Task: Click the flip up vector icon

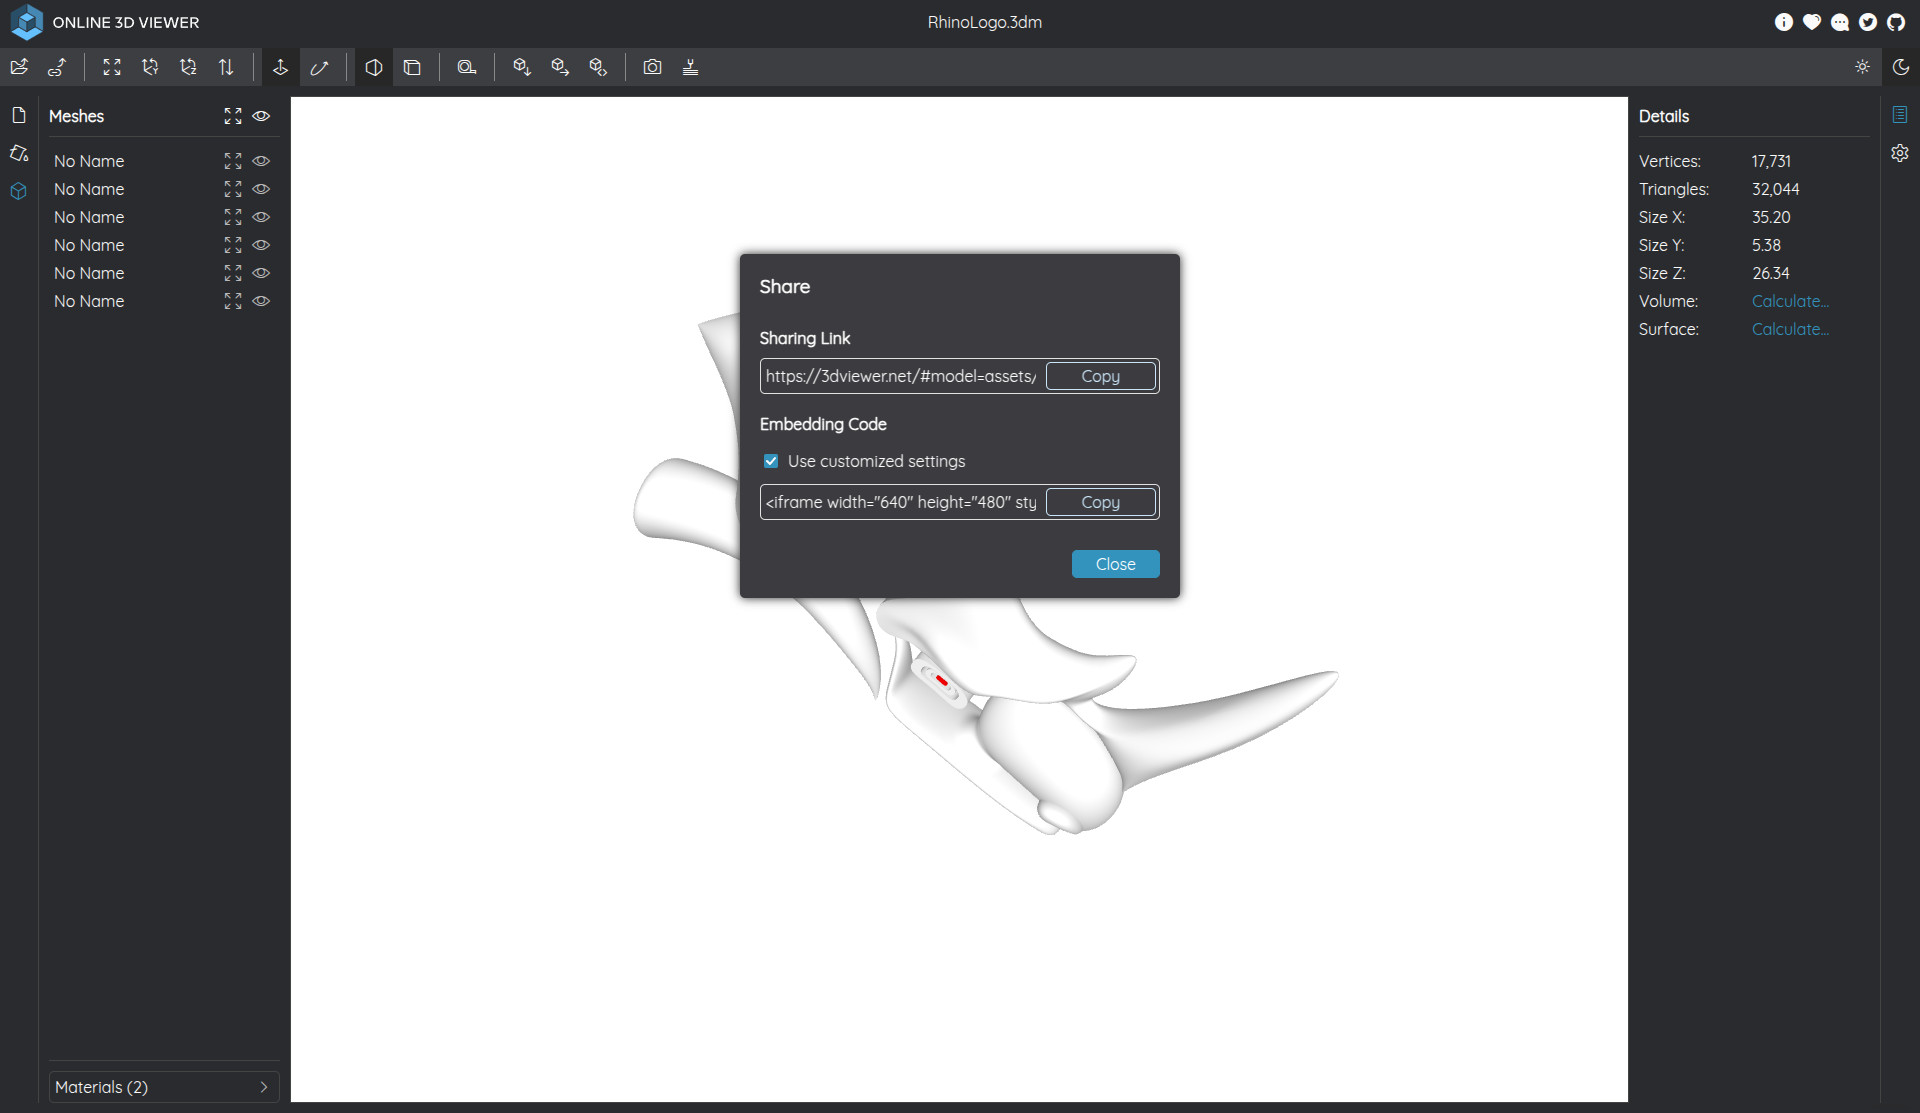Action: point(226,67)
